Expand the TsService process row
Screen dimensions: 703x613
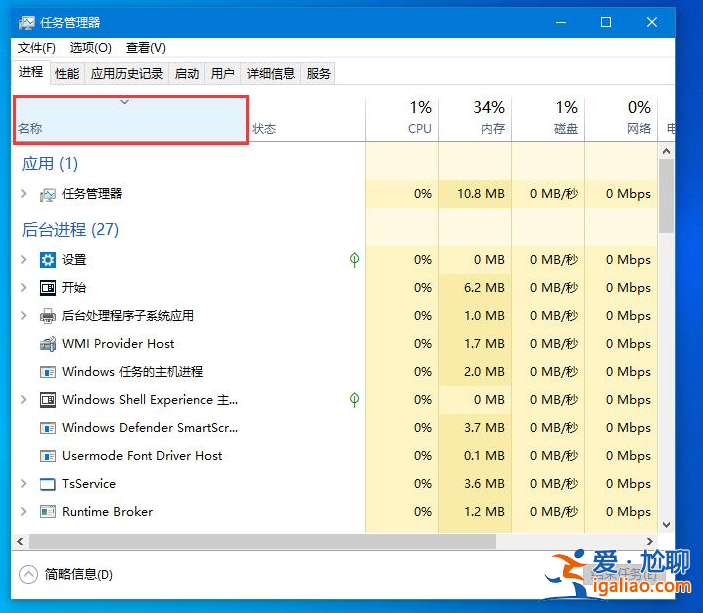point(24,484)
